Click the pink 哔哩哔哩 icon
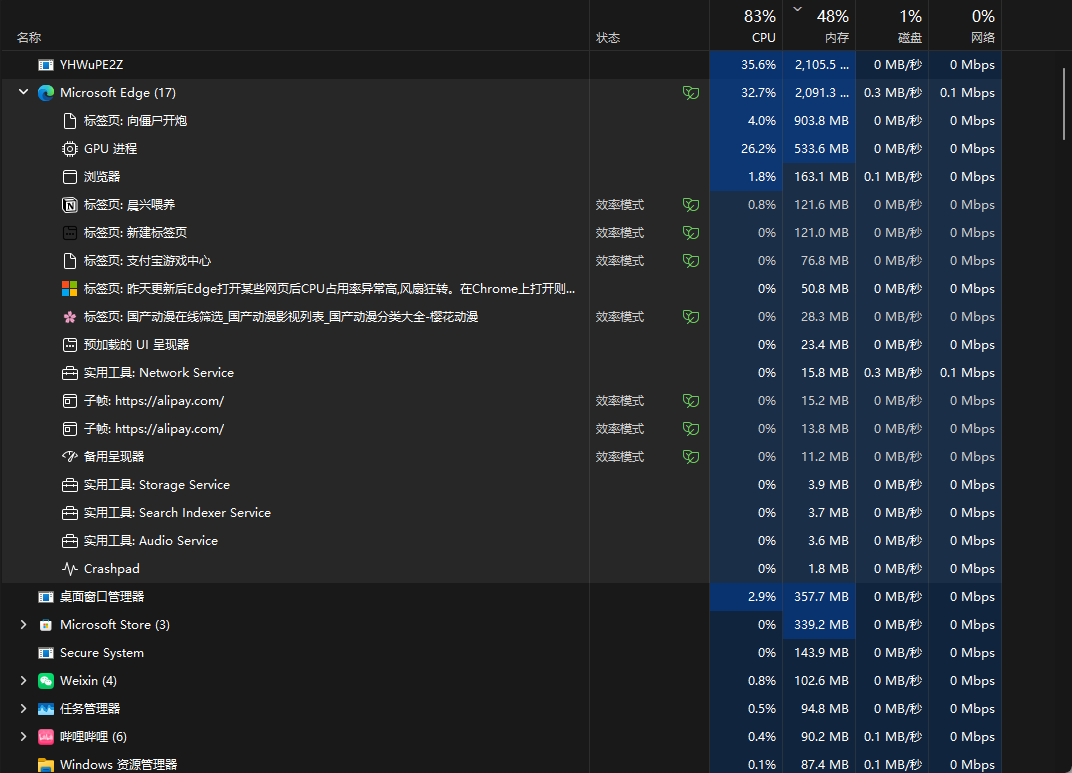Viewport: 1072px width, 773px height. tap(46, 737)
